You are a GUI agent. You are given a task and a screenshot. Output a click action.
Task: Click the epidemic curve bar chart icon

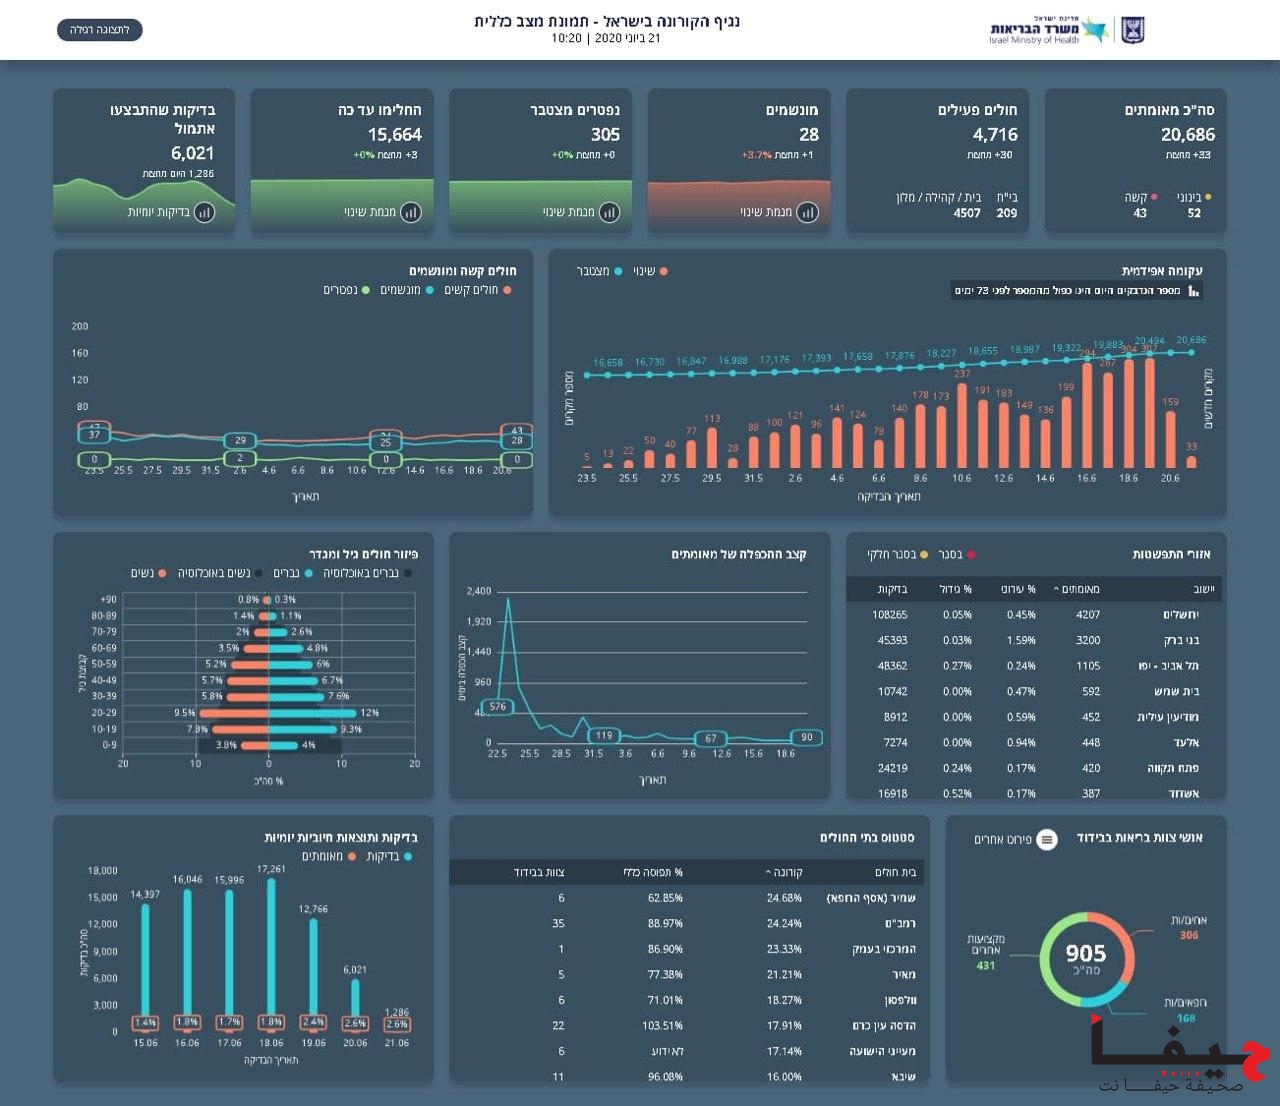1192,291
